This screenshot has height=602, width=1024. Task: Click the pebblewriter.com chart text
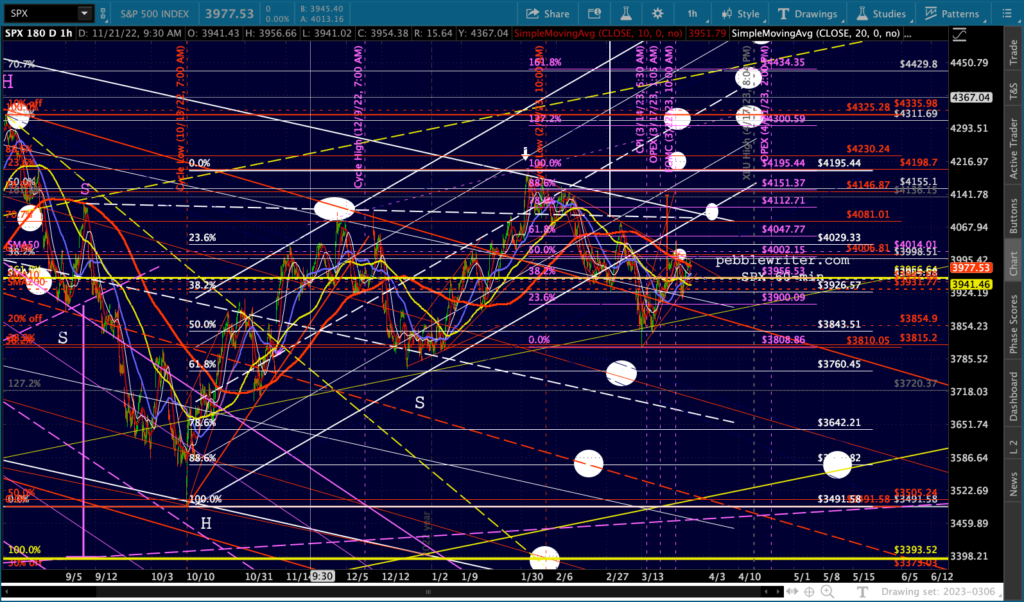782,260
